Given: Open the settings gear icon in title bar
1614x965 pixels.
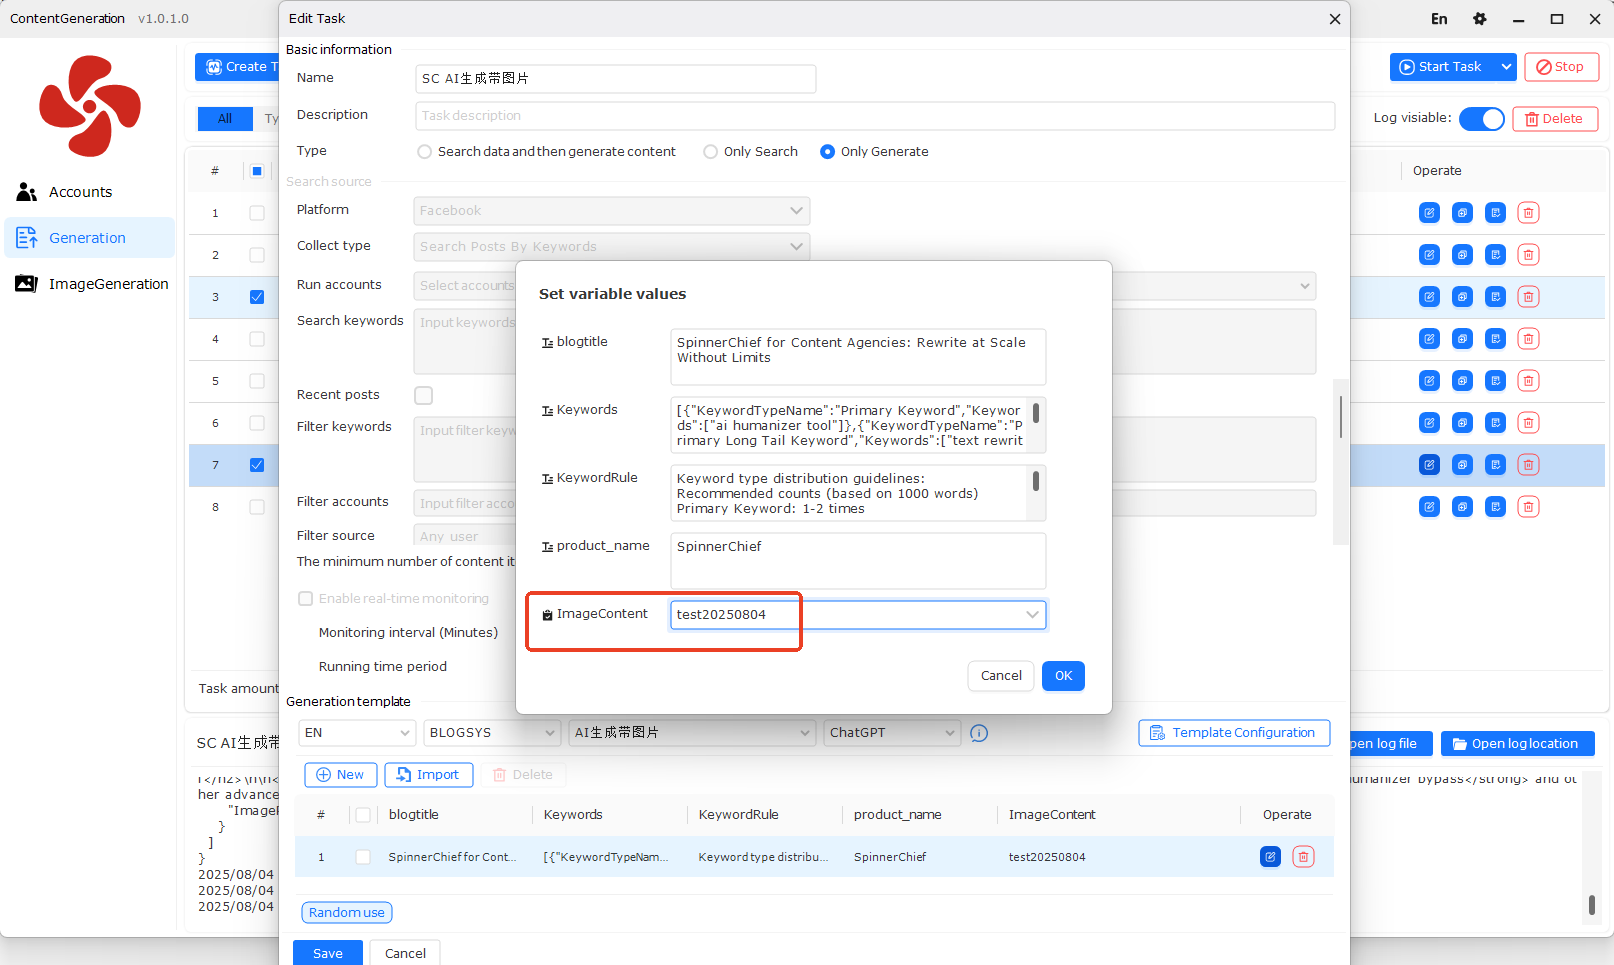Looking at the screenshot, I should 1479,19.
